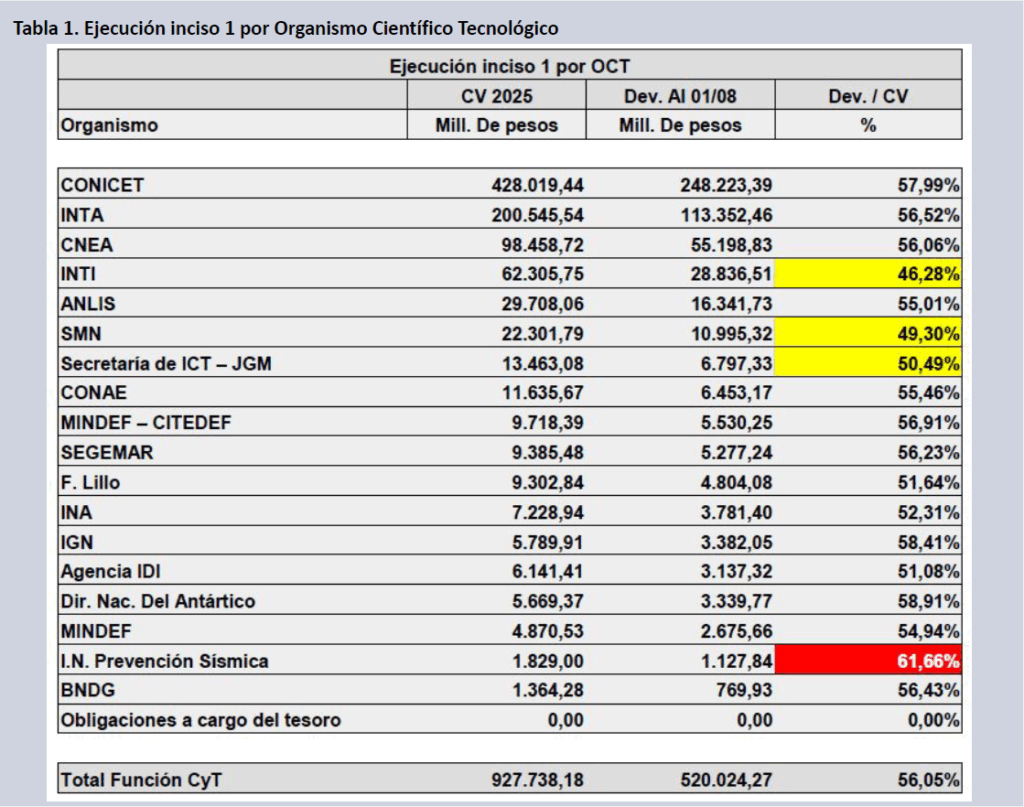Image resolution: width=1024 pixels, height=807 pixels.
Task: Select the 'MINDEF – CITEDEF' row label
Action: pos(146,423)
